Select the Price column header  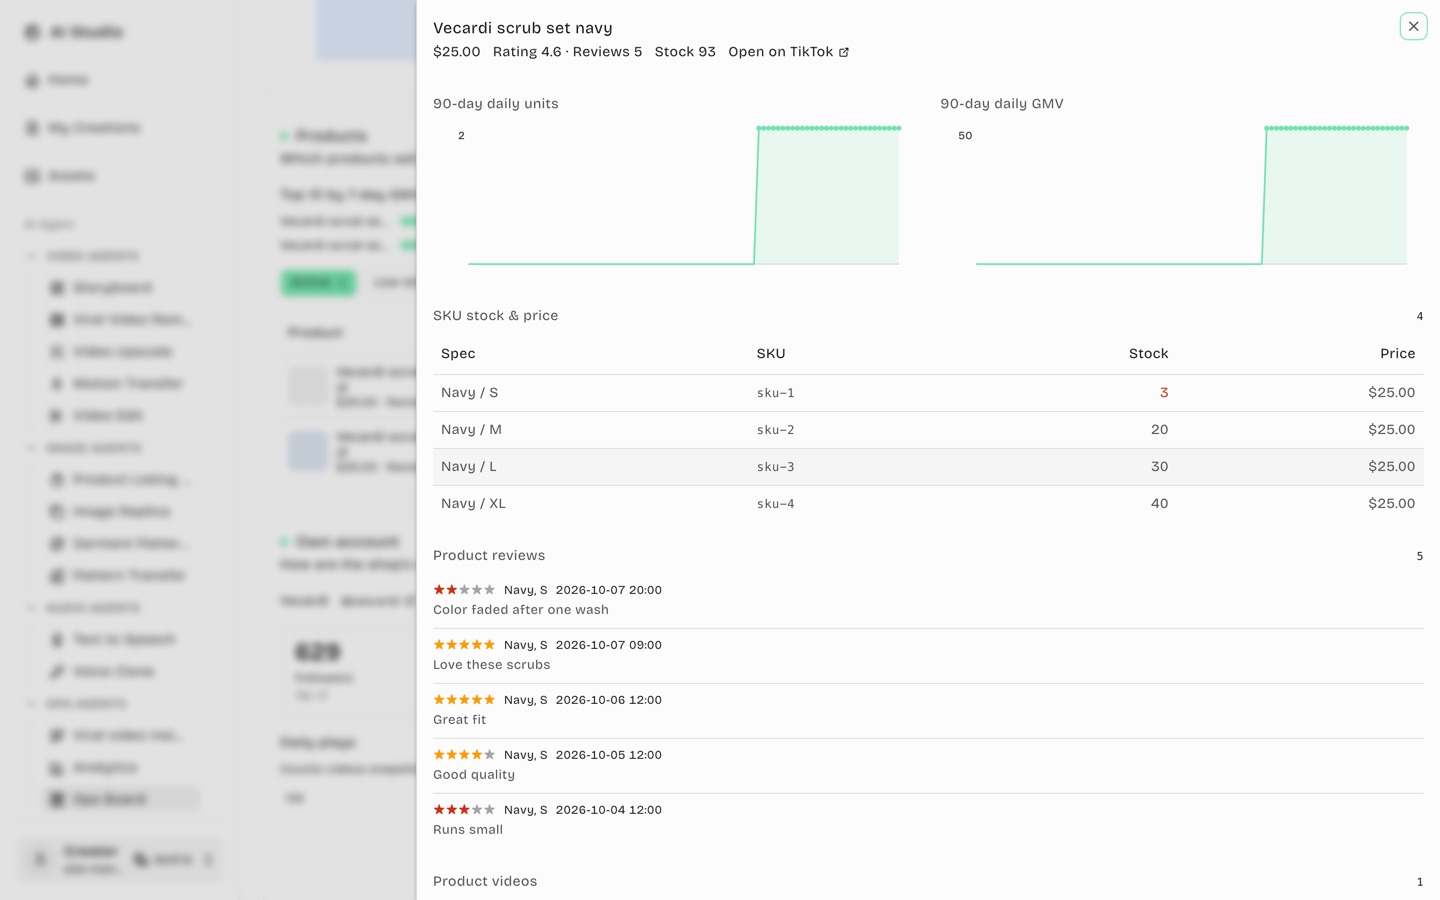click(1397, 354)
